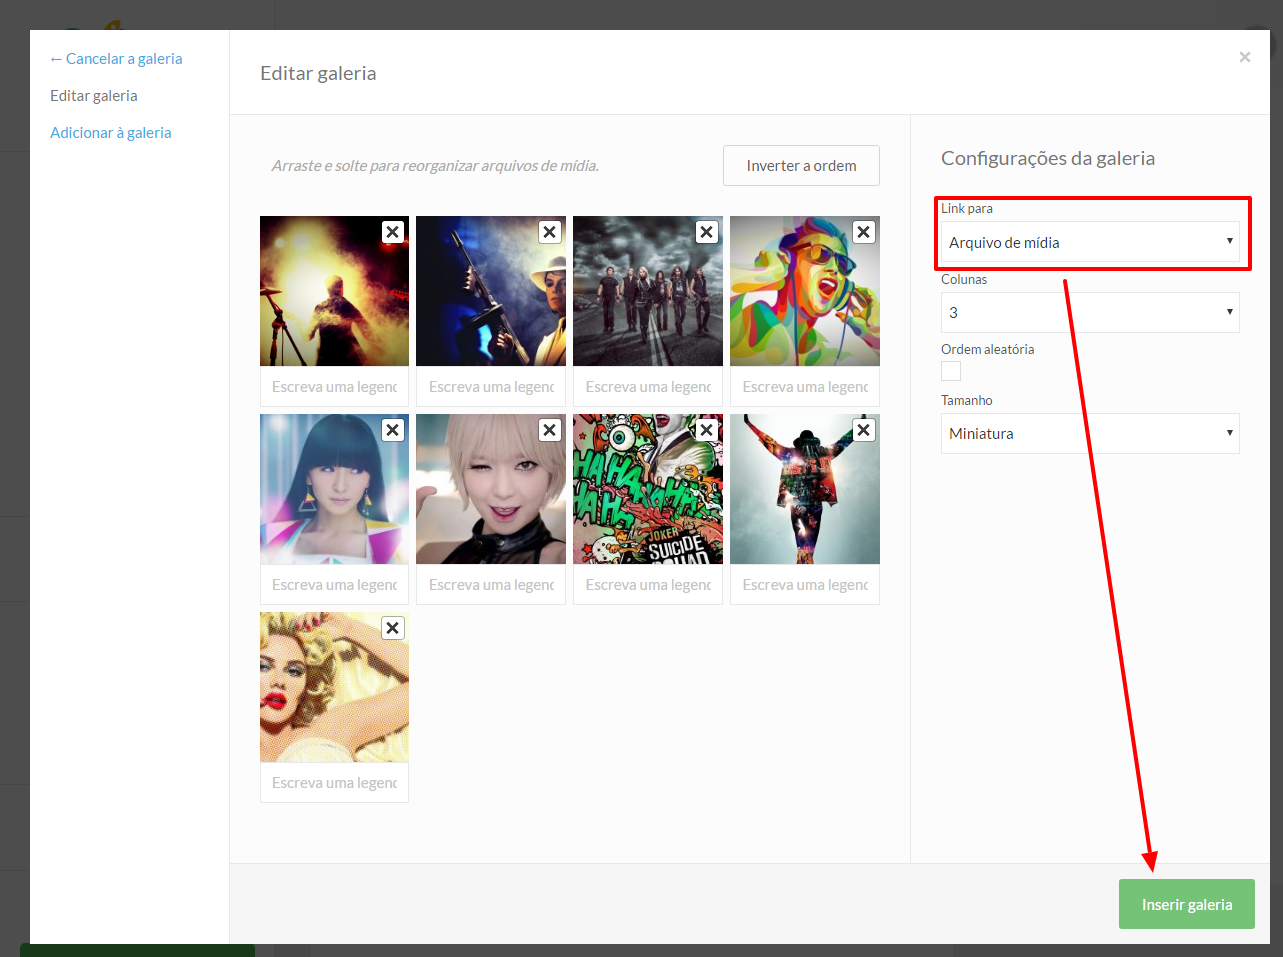Open the Tamanho dropdown
This screenshot has height=957, width=1283.
coord(1090,433)
